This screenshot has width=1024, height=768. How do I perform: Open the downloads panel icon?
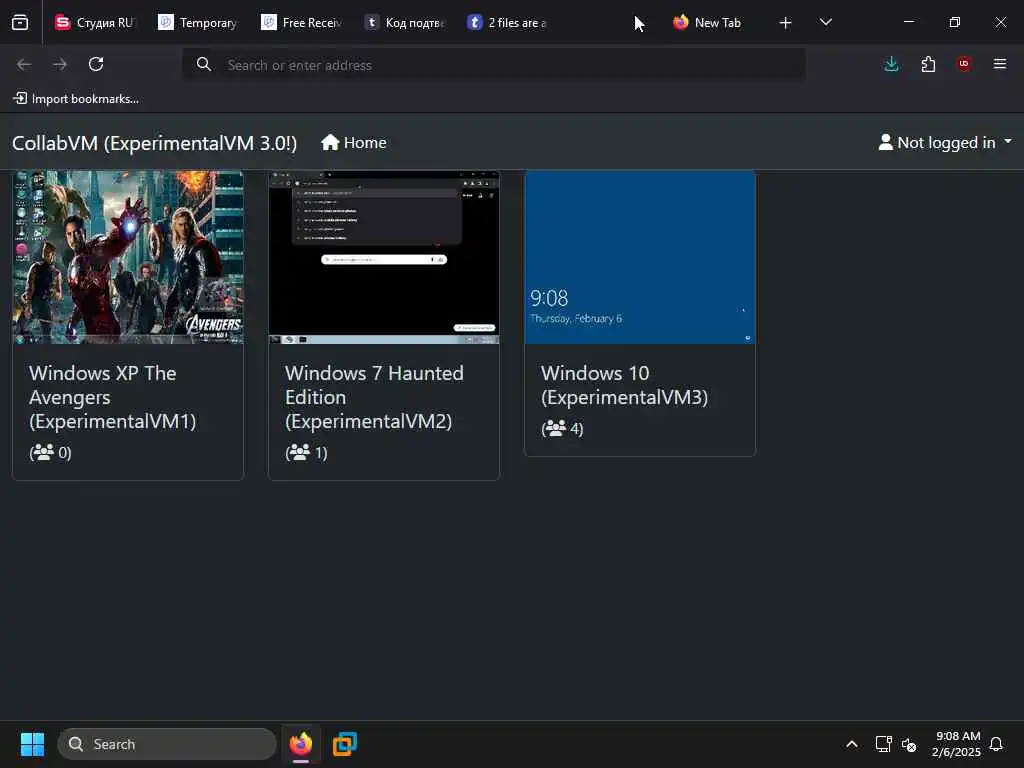pos(891,64)
